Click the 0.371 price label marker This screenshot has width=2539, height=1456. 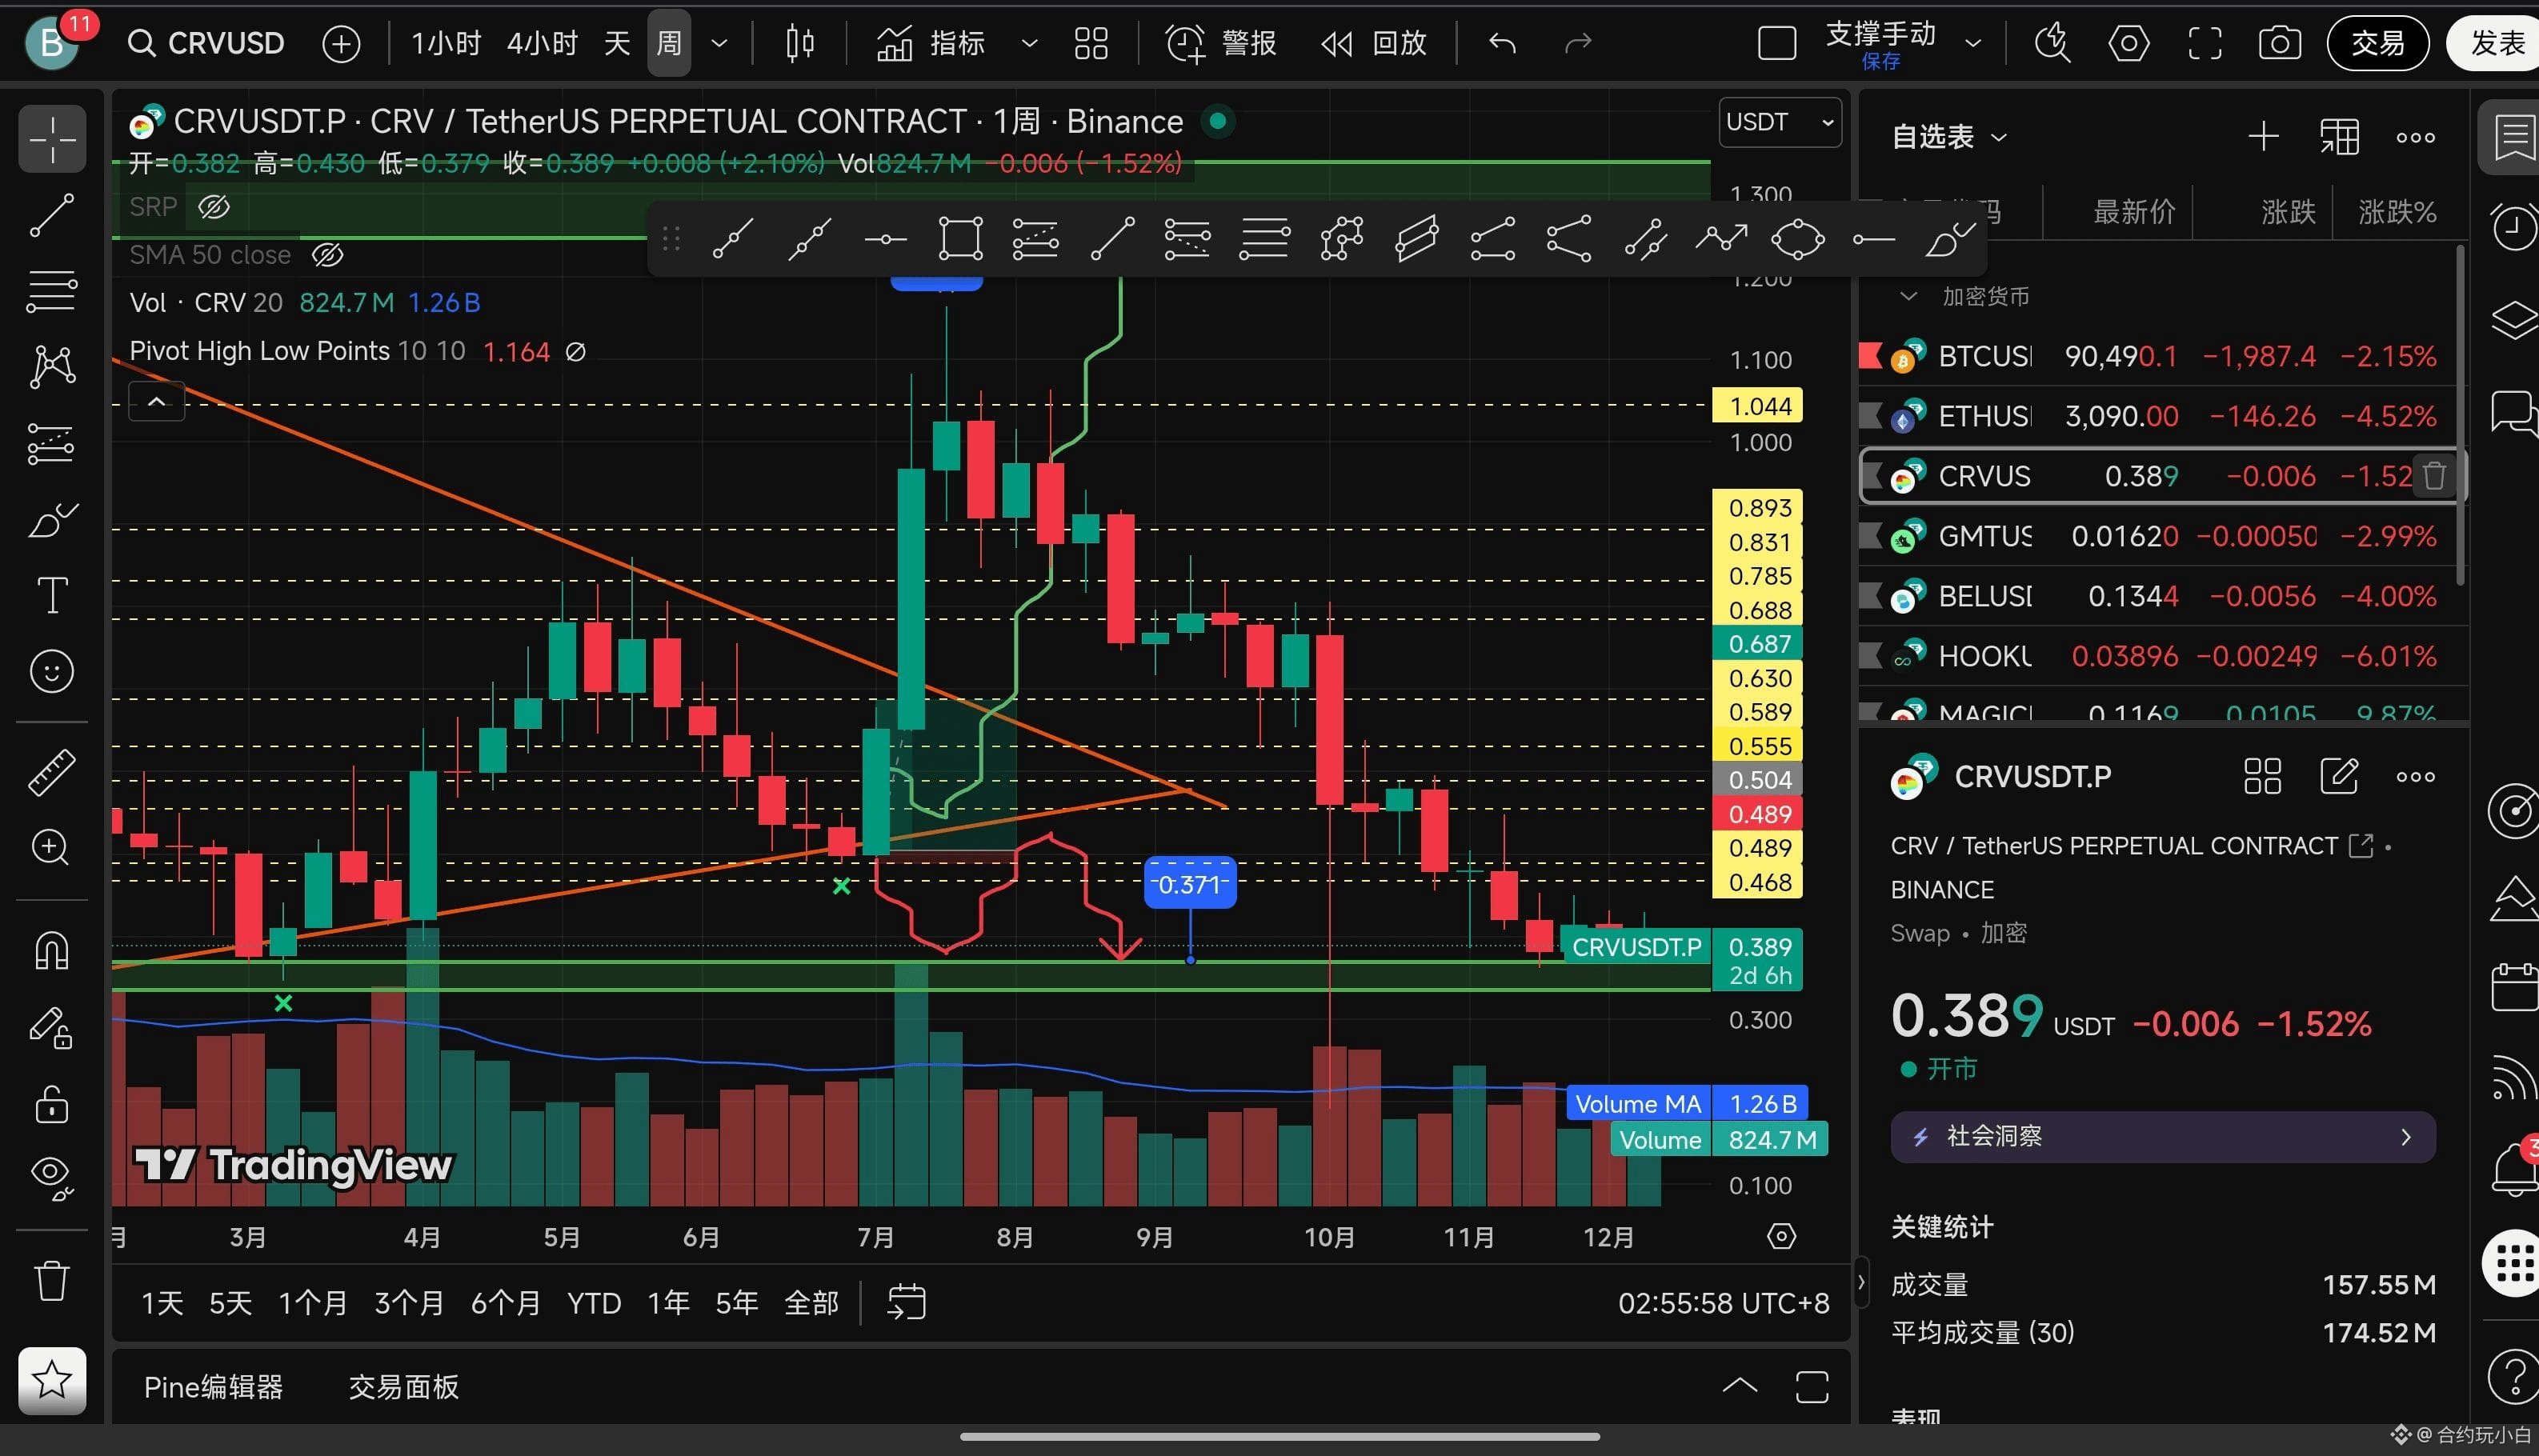click(1190, 884)
